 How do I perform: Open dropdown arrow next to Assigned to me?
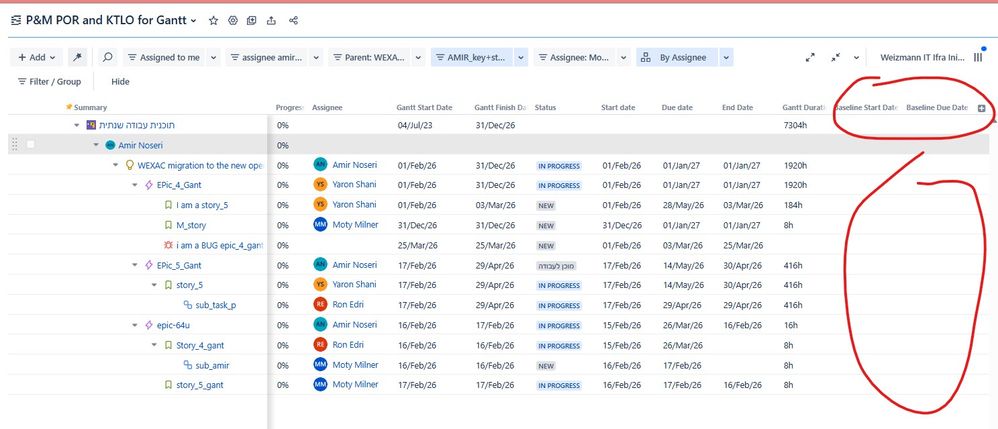214,57
